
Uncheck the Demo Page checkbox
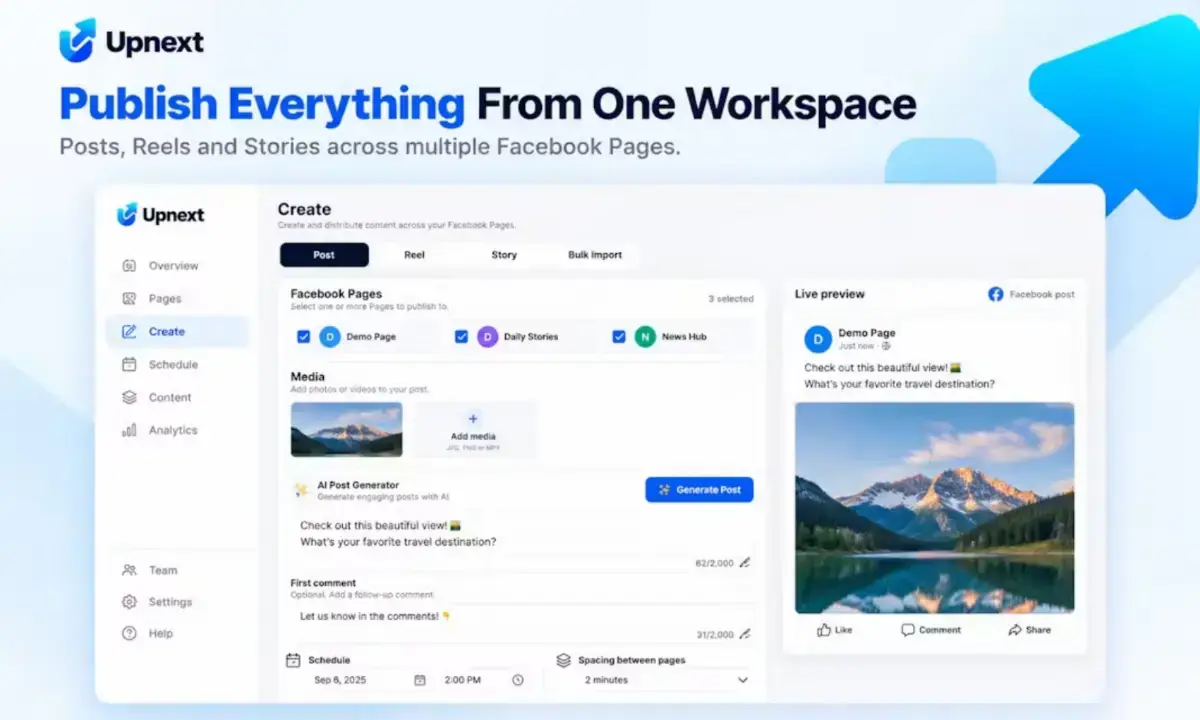point(304,337)
